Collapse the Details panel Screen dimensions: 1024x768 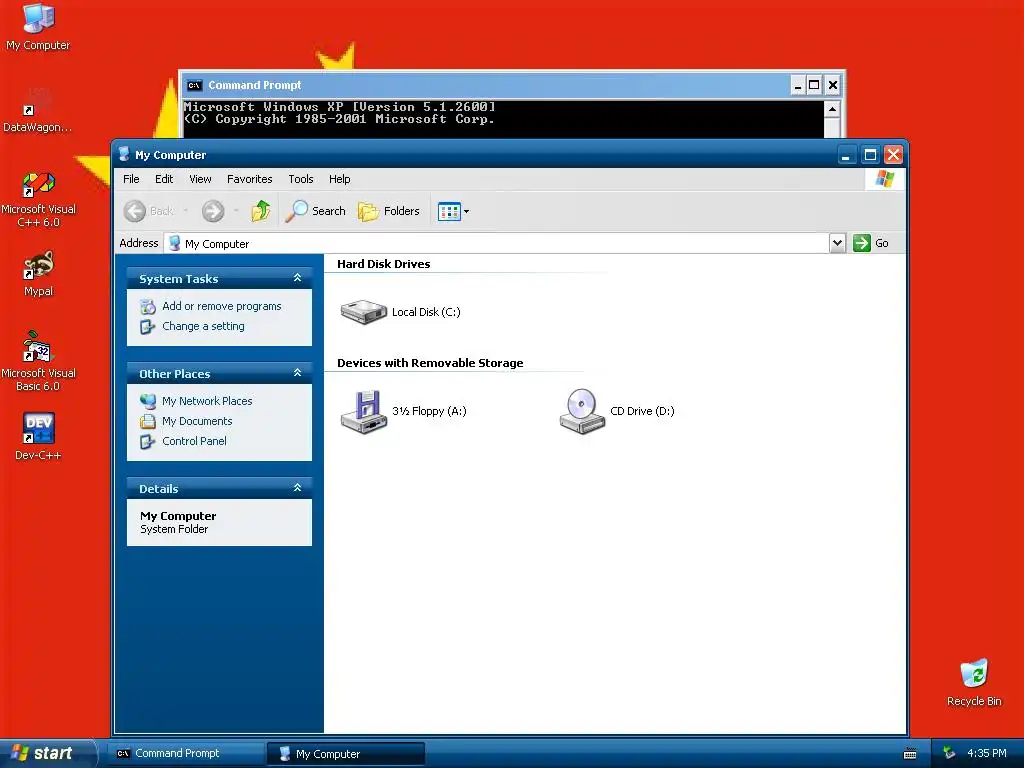tap(297, 488)
